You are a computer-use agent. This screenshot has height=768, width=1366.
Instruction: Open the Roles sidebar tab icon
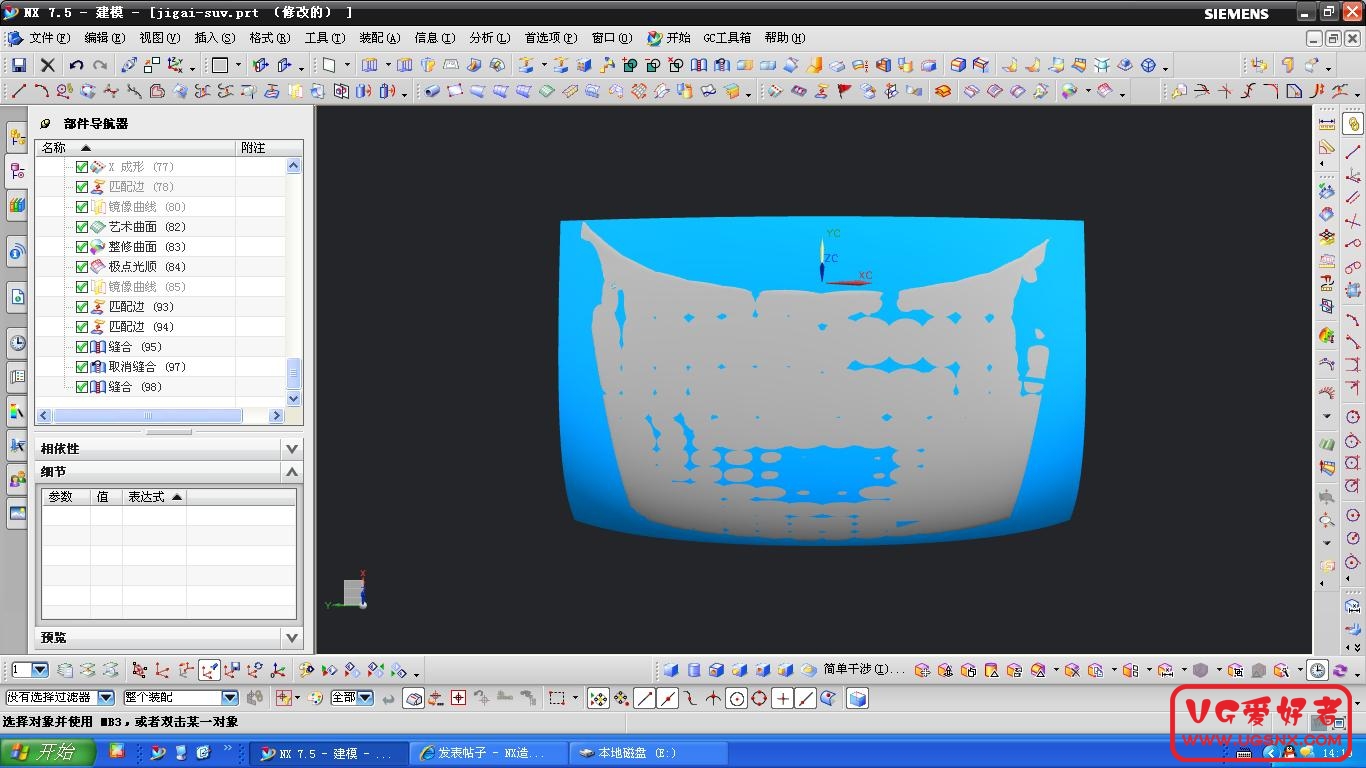[x=17, y=479]
